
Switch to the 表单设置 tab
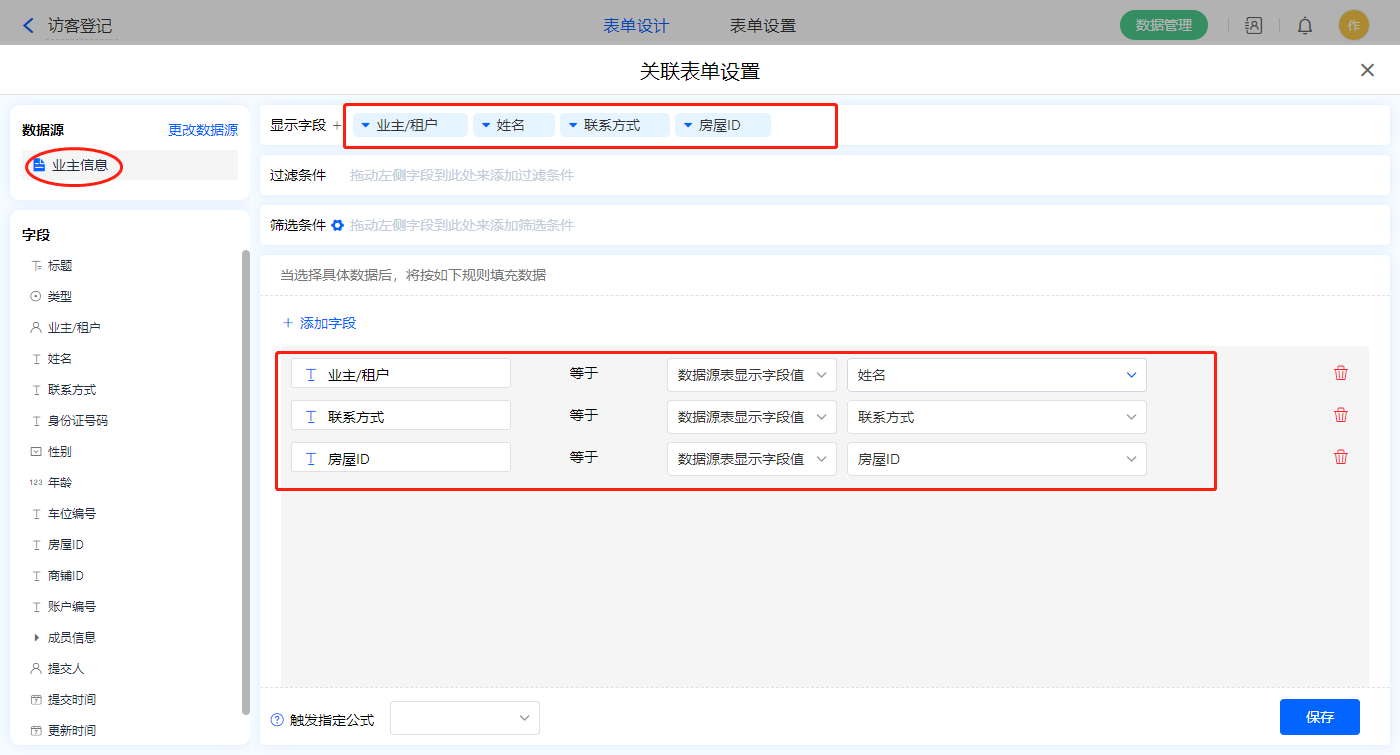[x=763, y=26]
